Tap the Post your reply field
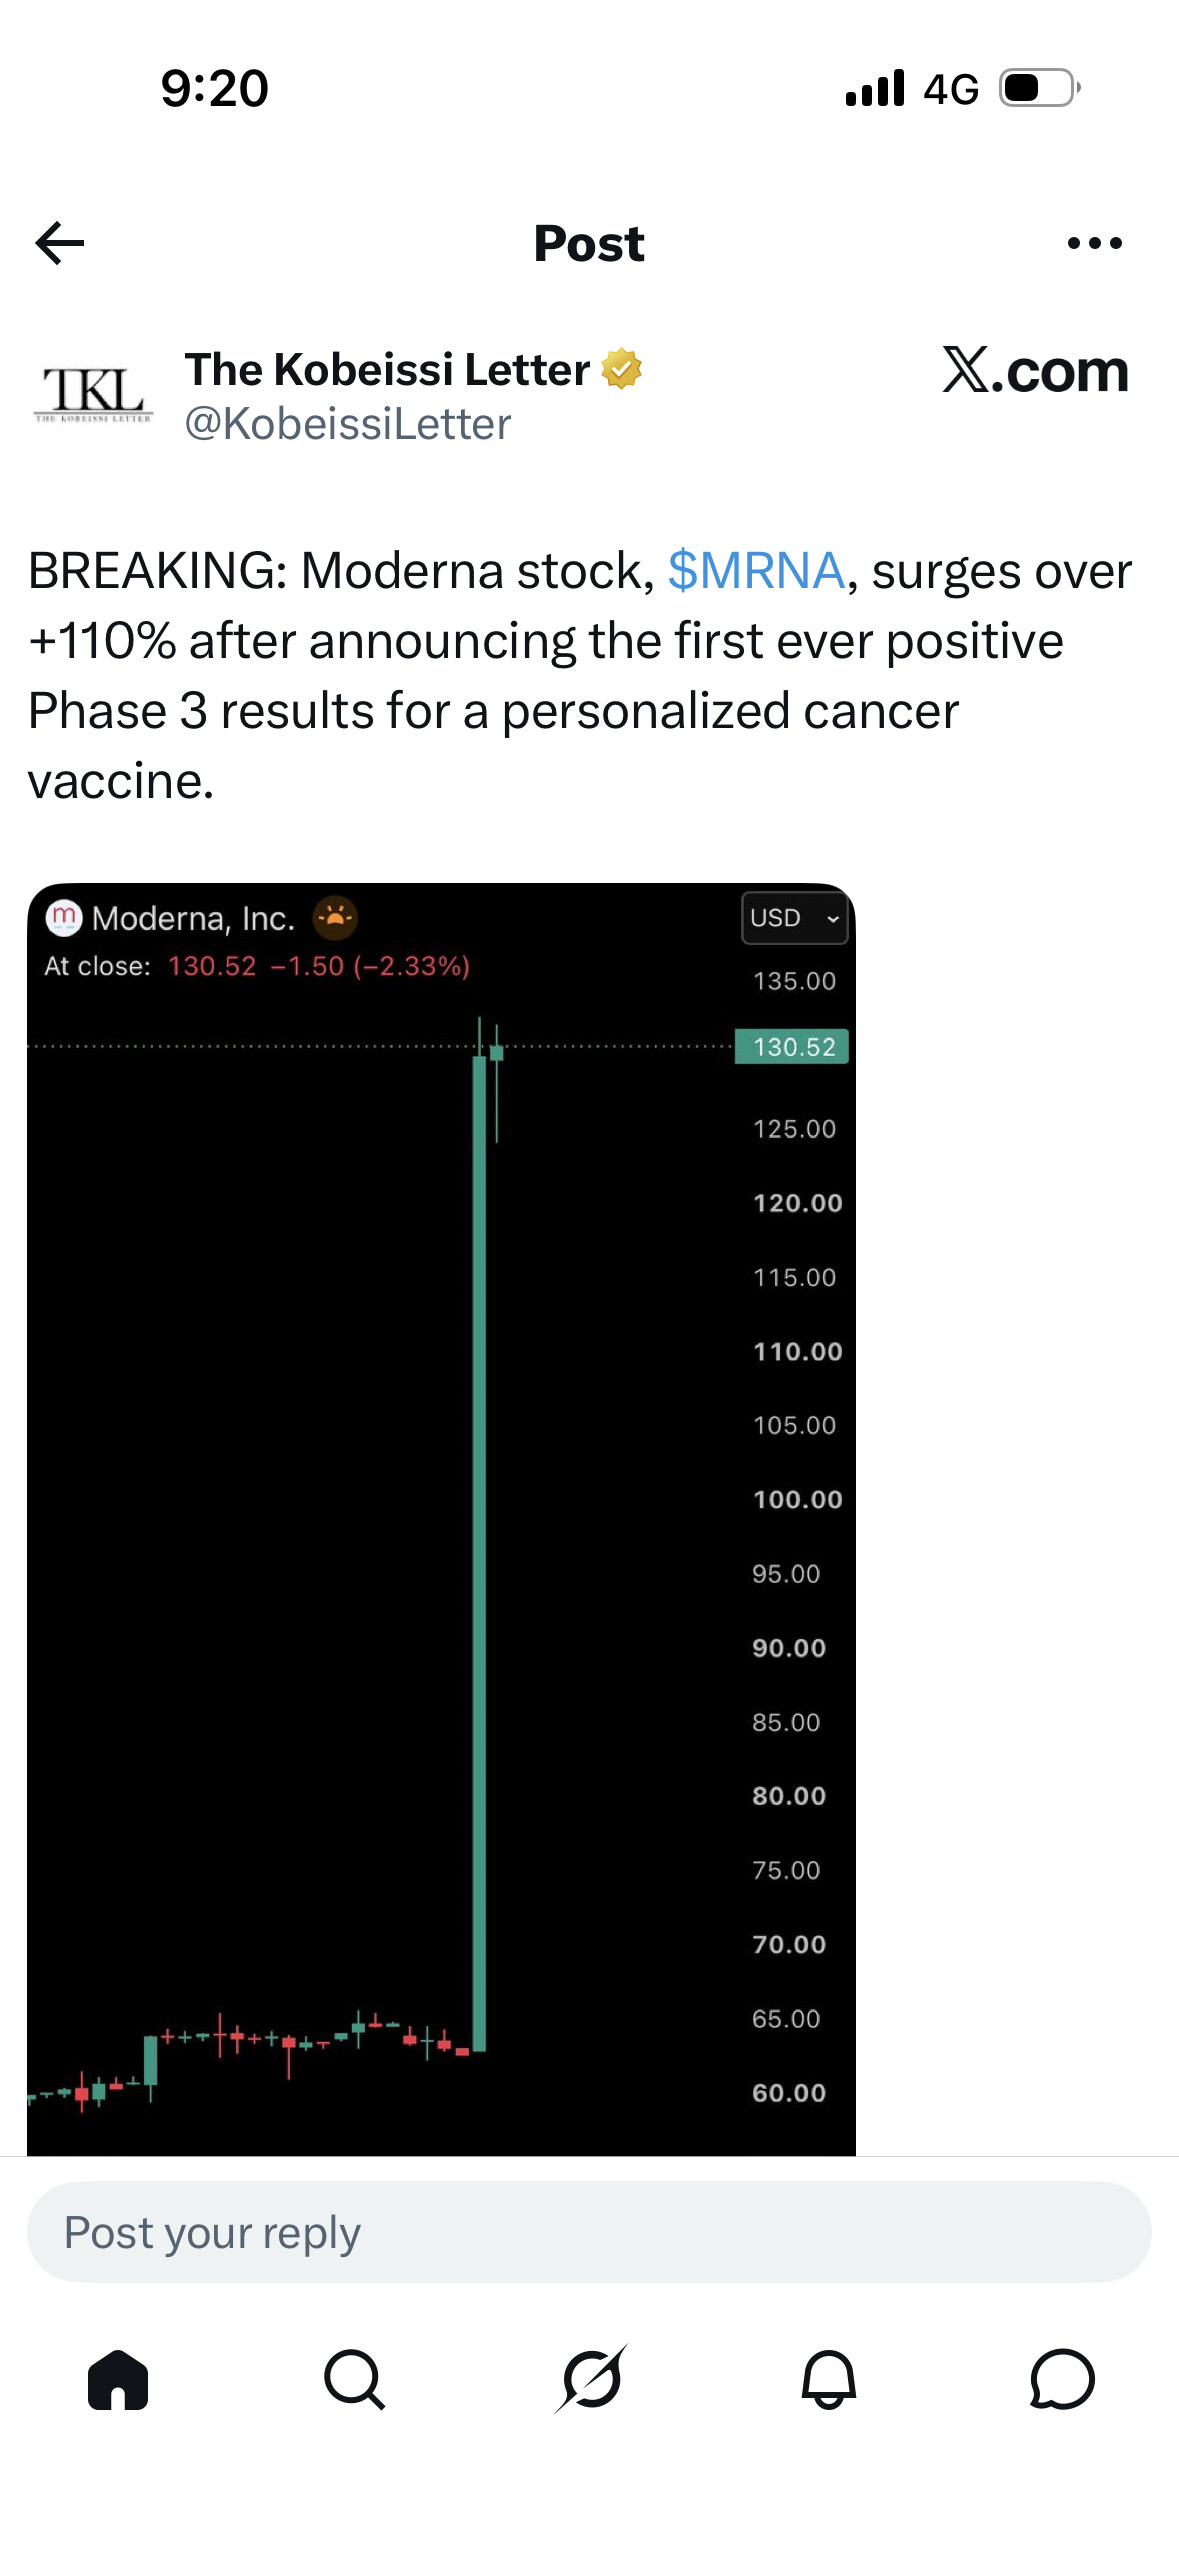 coord(589,2232)
